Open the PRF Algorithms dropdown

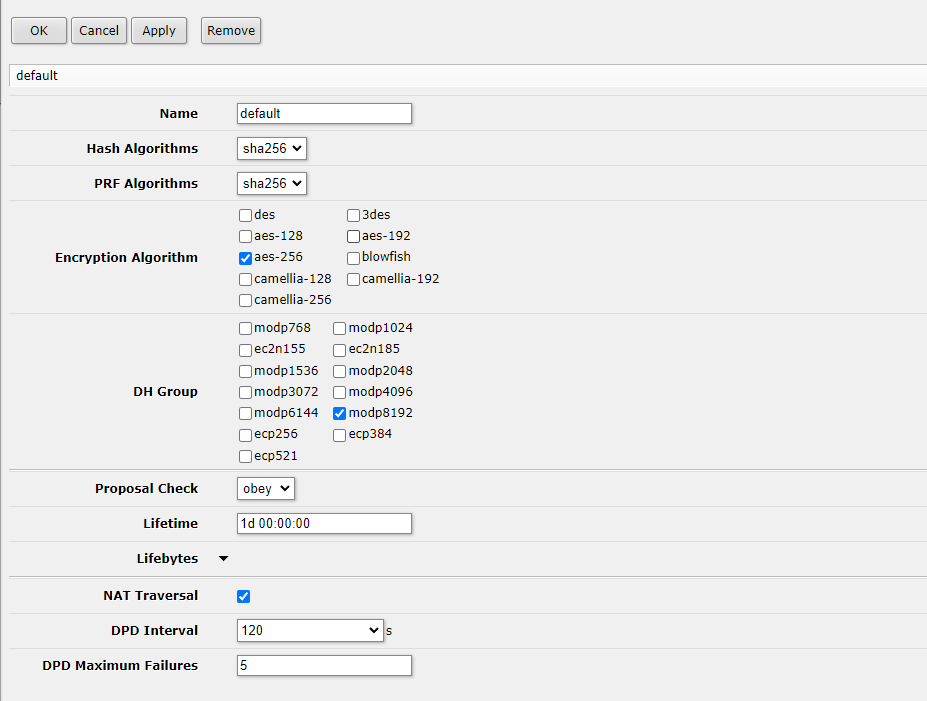[x=272, y=184]
